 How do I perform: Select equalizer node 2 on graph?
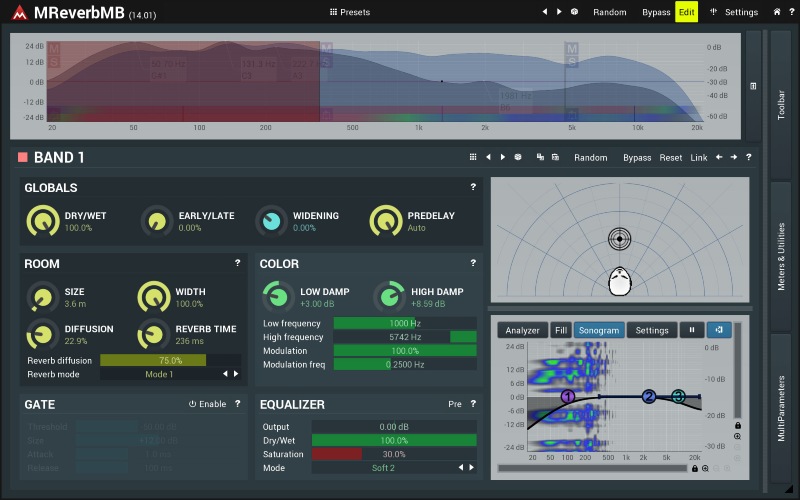[x=648, y=396]
